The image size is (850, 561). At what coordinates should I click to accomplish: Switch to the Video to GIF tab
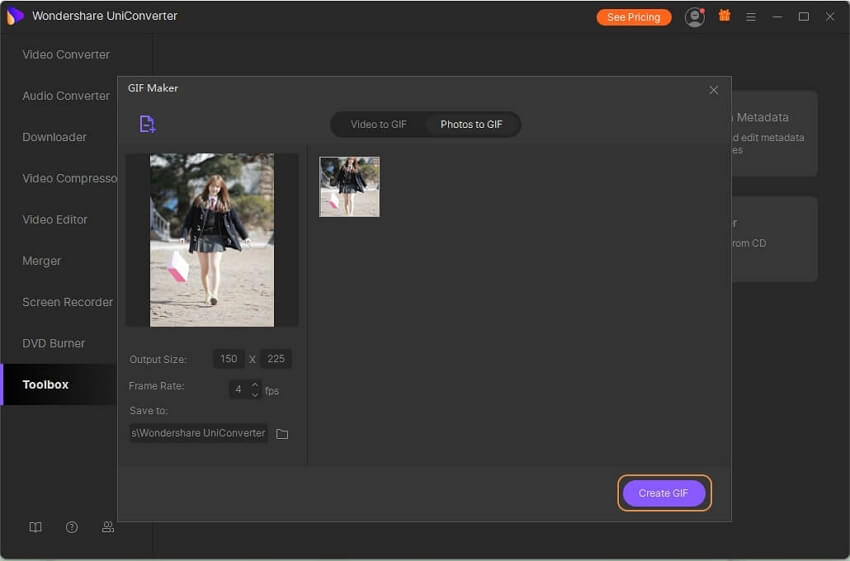click(x=378, y=125)
